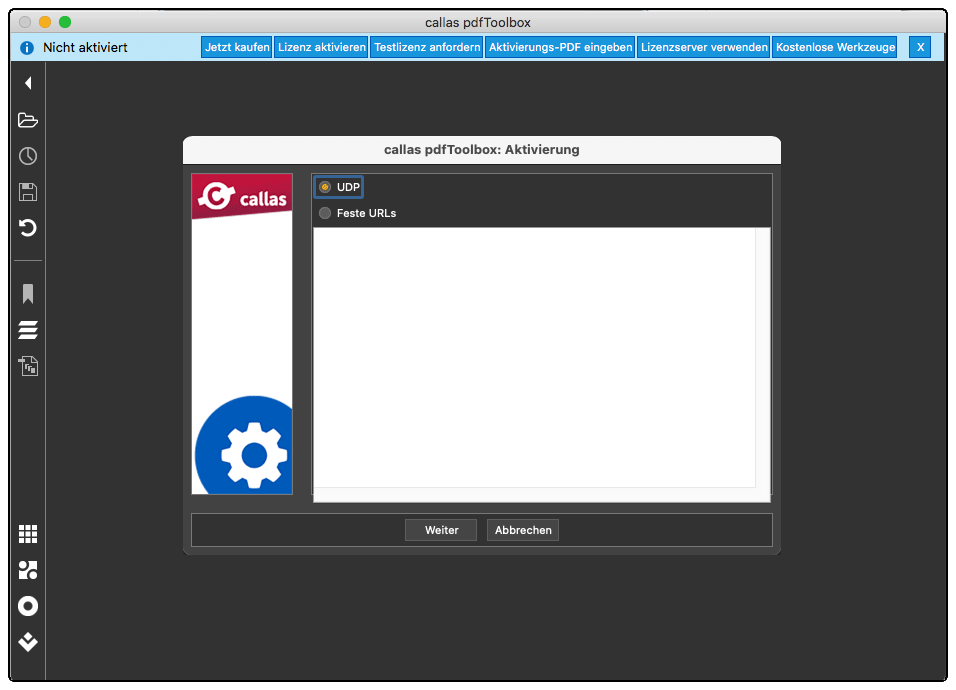Click Abbrechen to cancel activation
The image size is (956, 690).
(x=523, y=530)
